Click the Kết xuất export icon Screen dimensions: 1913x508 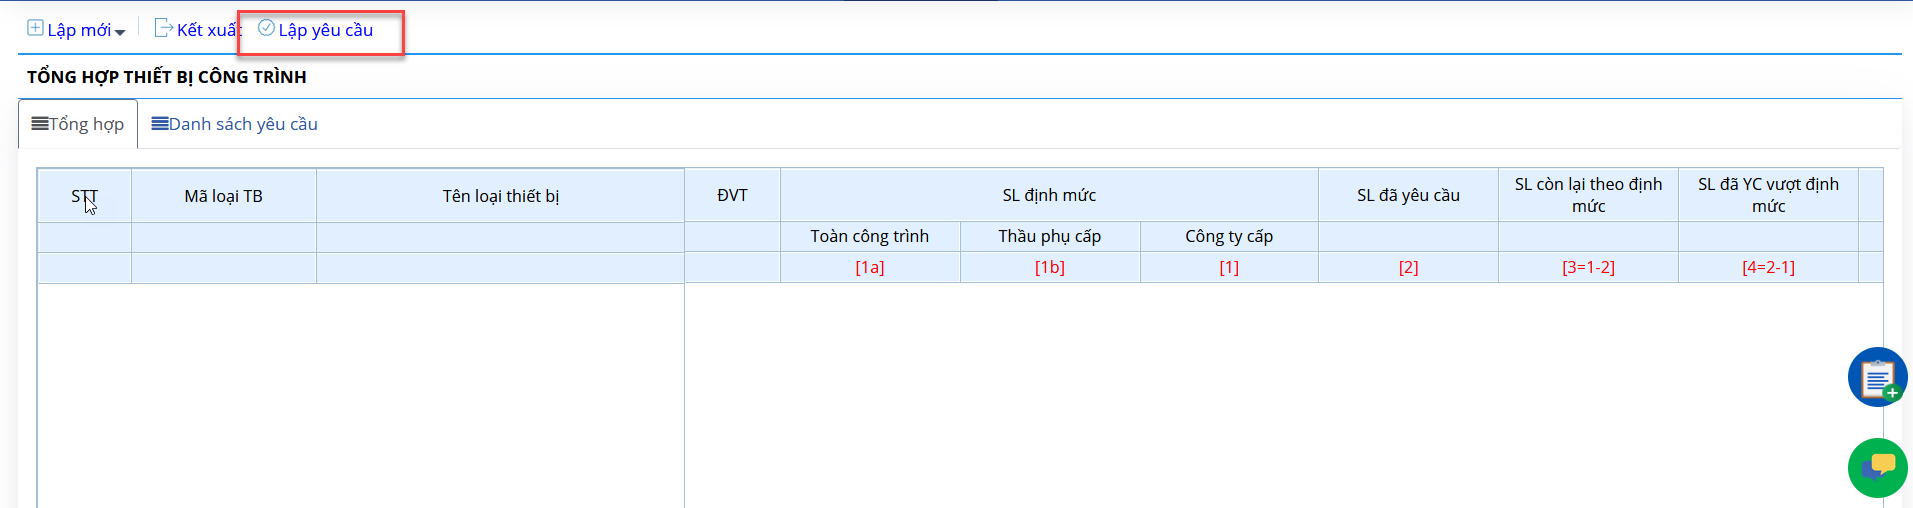pos(163,28)
